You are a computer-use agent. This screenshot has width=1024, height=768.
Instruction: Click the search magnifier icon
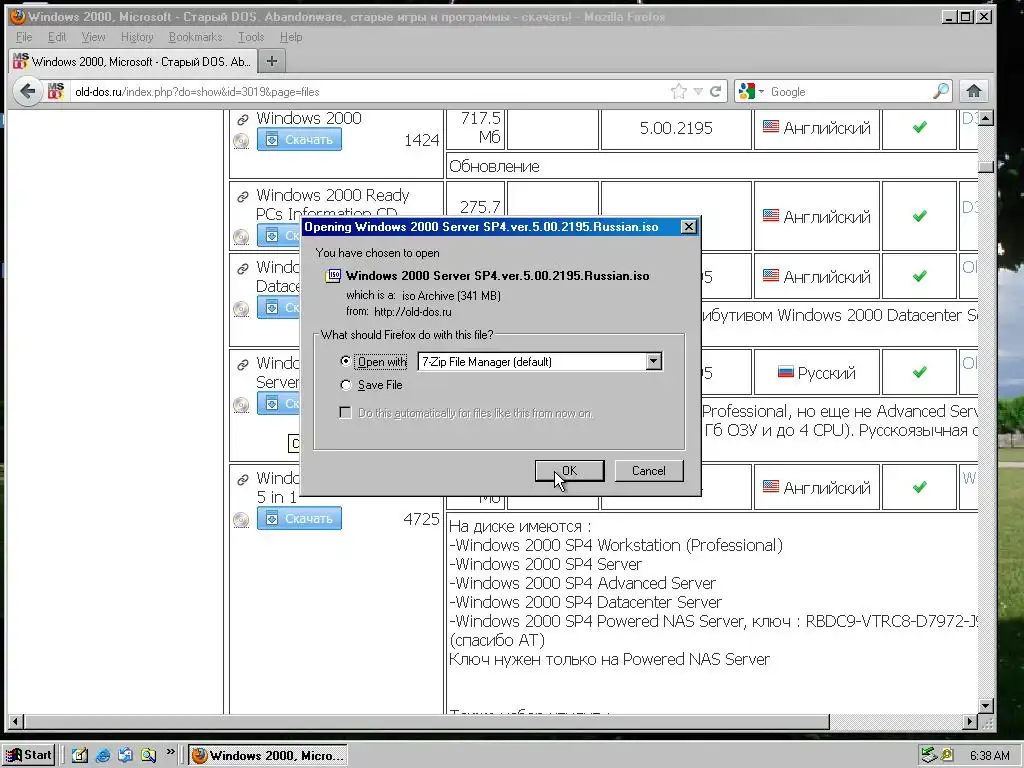[x=940, y=91]
